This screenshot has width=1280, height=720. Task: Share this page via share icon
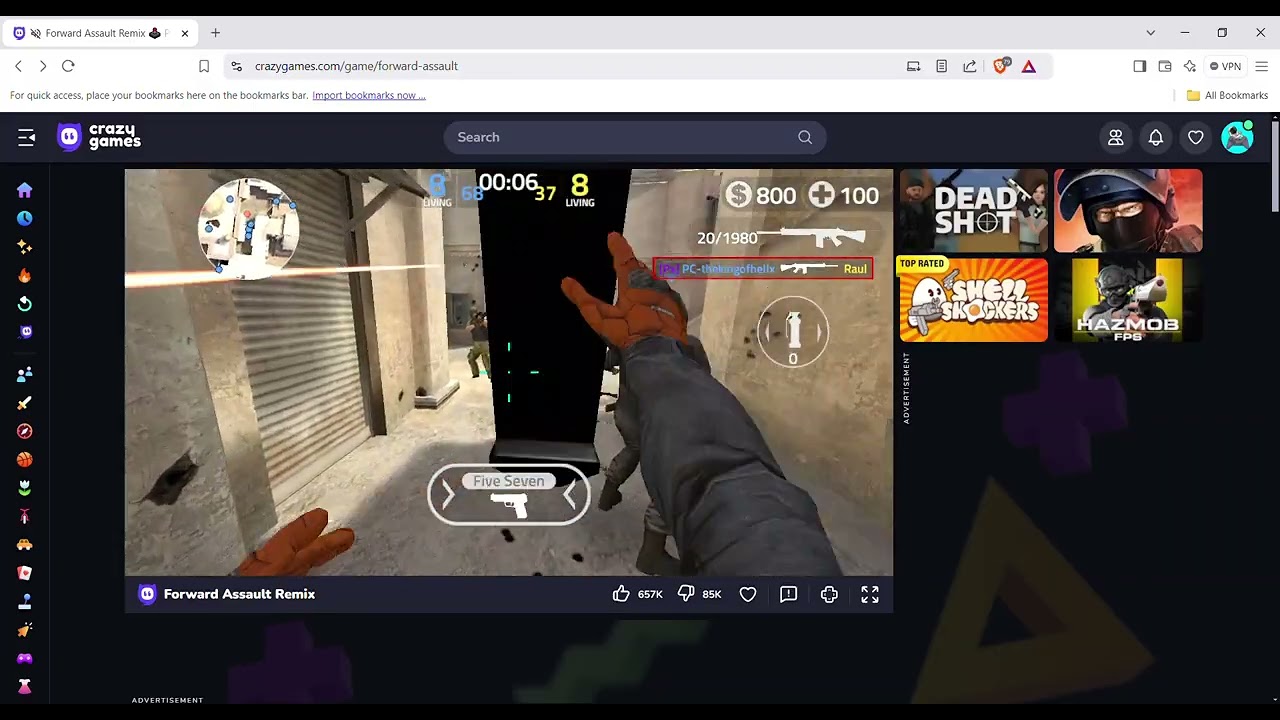tap(970, 66)
